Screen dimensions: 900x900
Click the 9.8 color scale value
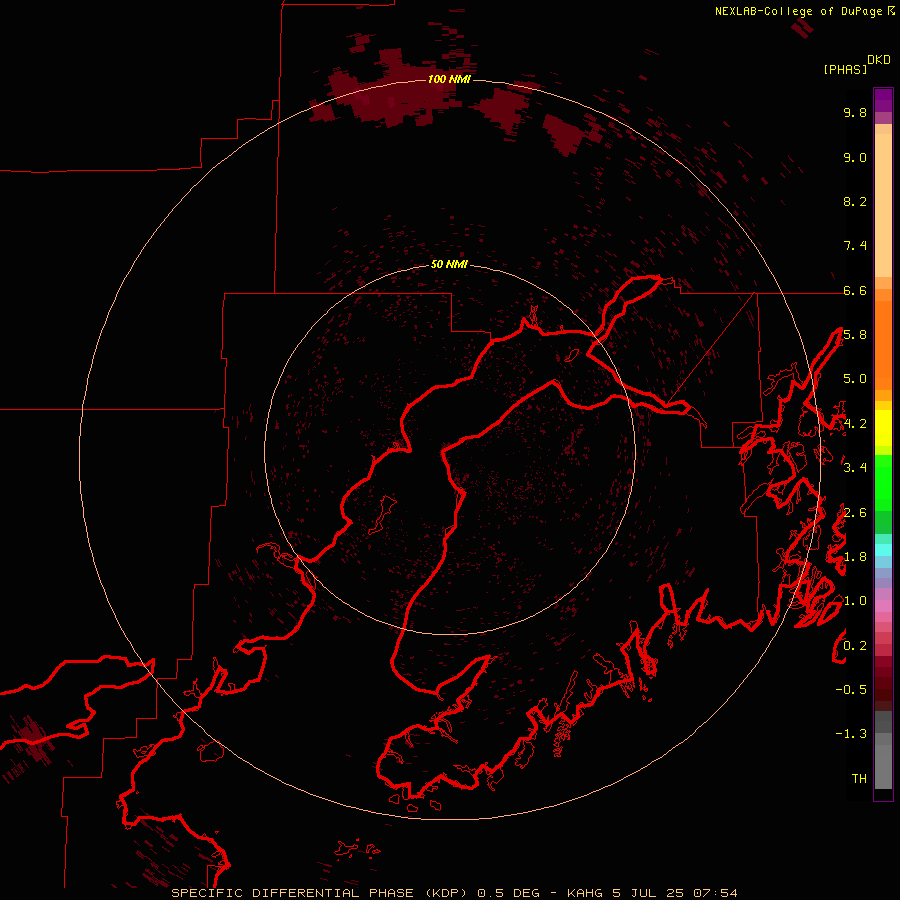pyautogui.click(x=855, y=112)
